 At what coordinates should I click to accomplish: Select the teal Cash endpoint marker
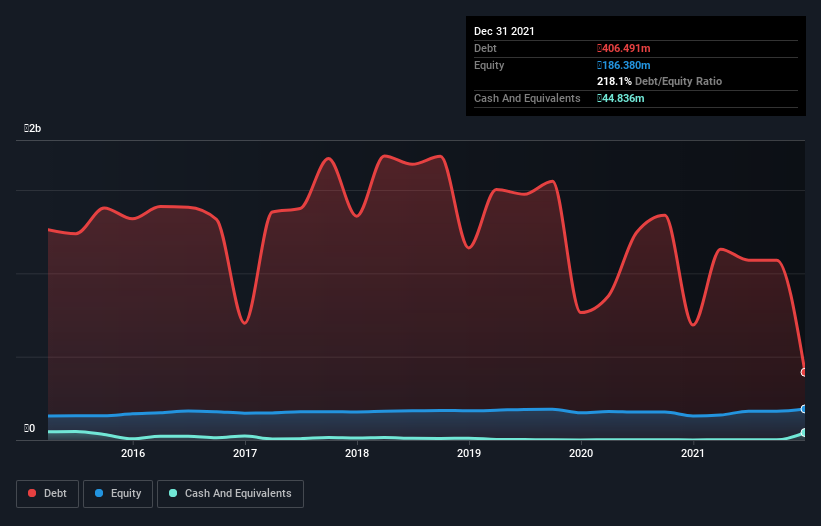pyautogui.click(x=804, y=432)
